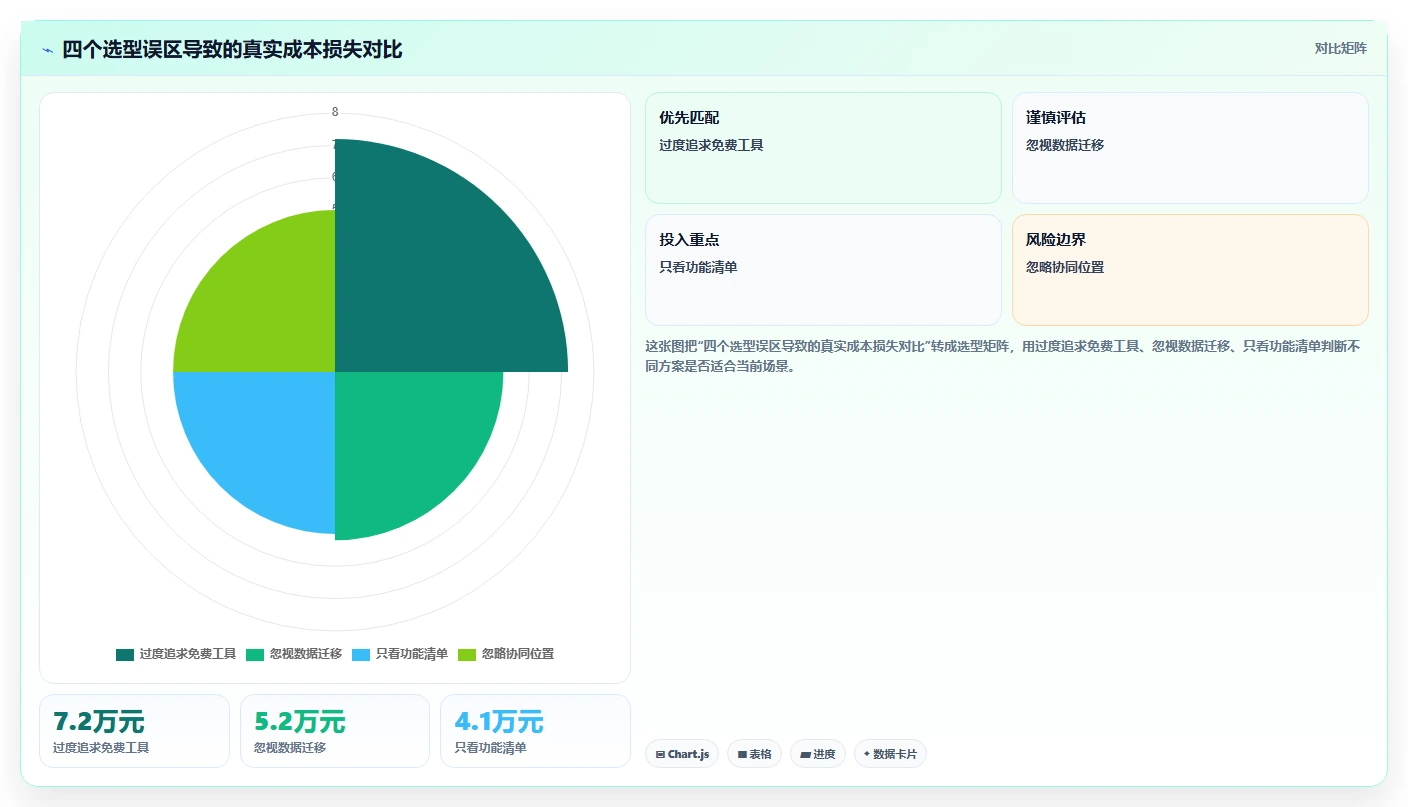The height and width of the screenshot is (807, 1408).
Task: Click the 只看功能清单 label under 4.1万元
Action: click(x=490, y=747)
